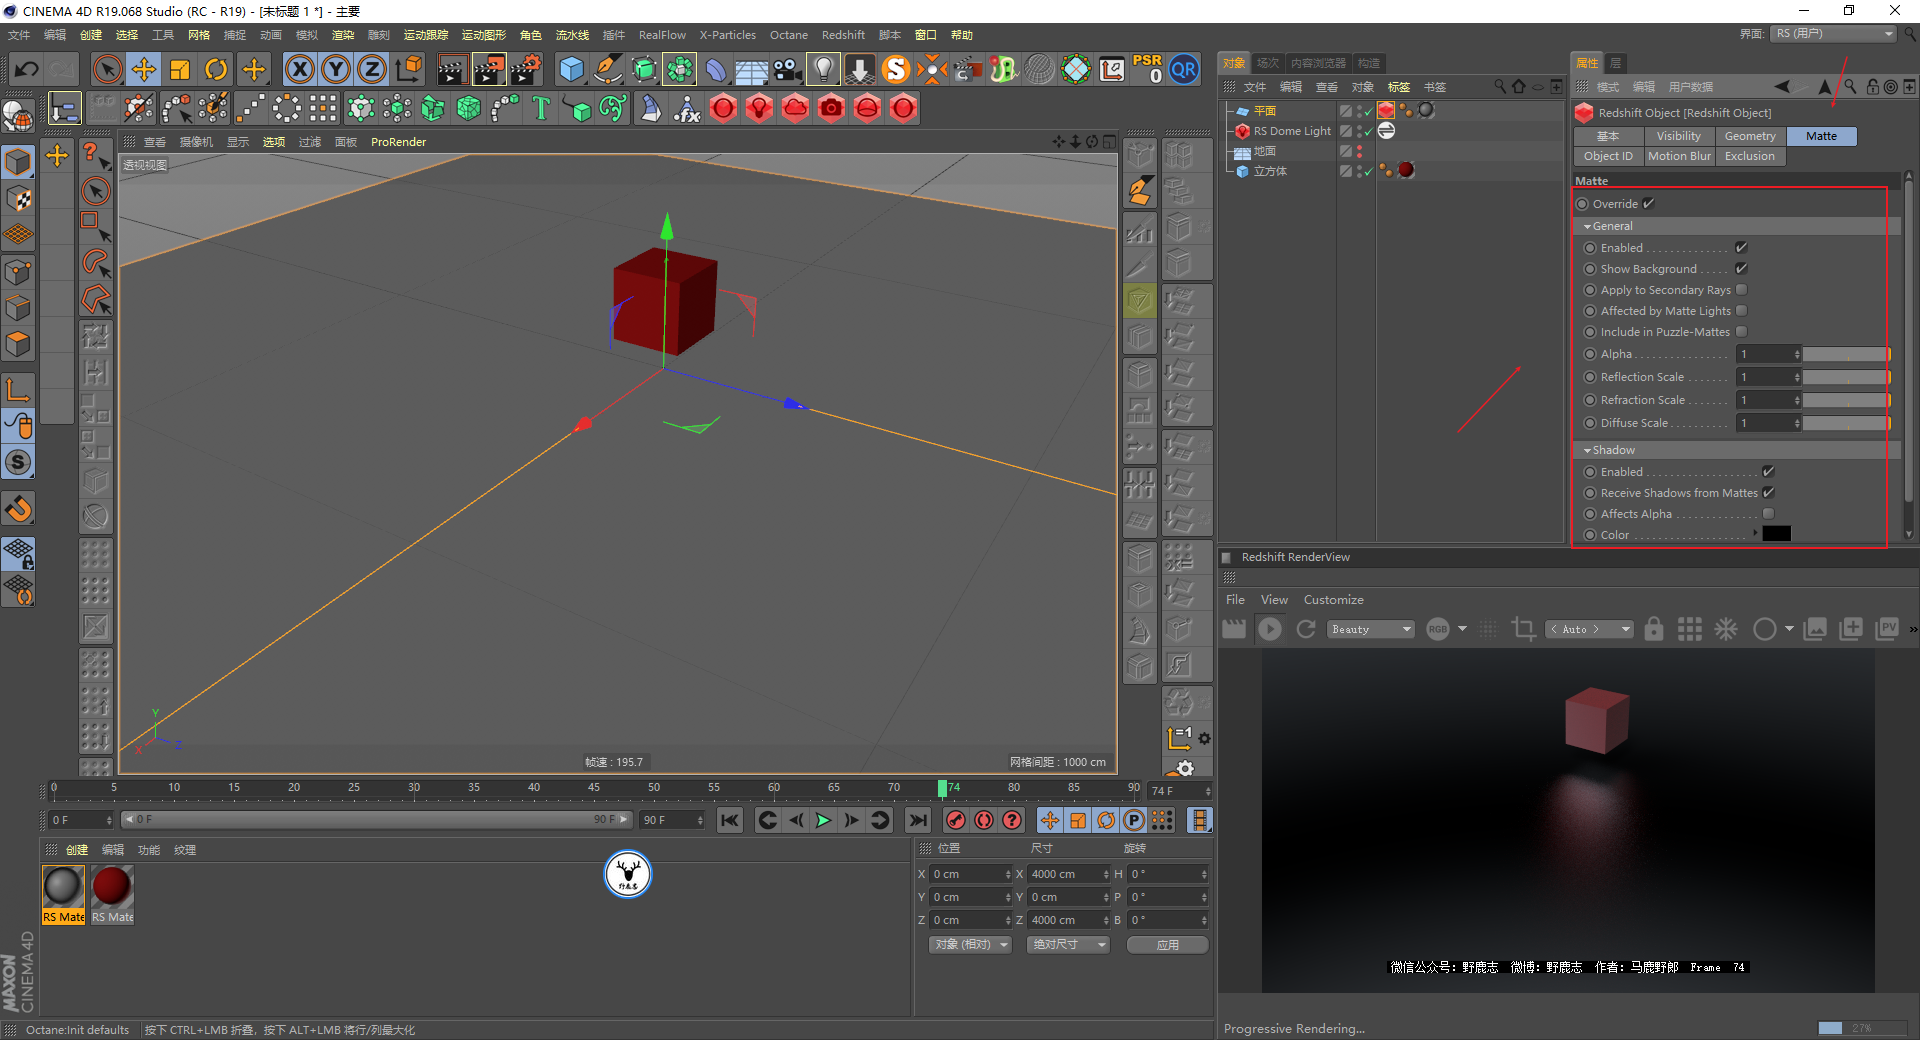Expand the shadow Color parameter arrow
The height and width of the screenshot is (1040, 1920).
(x=1756, y=534)
